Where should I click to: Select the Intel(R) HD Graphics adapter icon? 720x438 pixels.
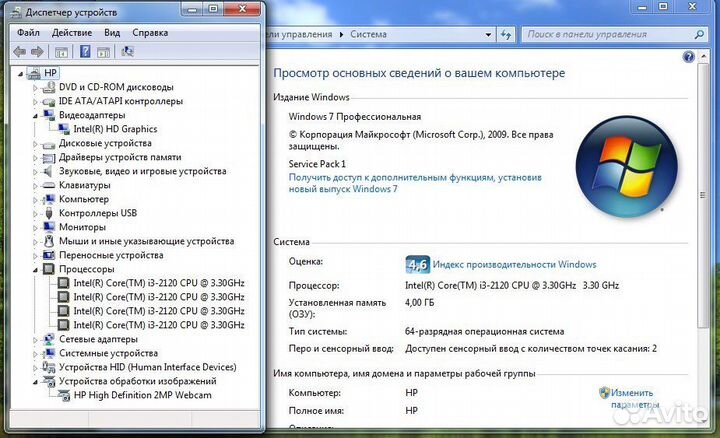coord(63,129)
